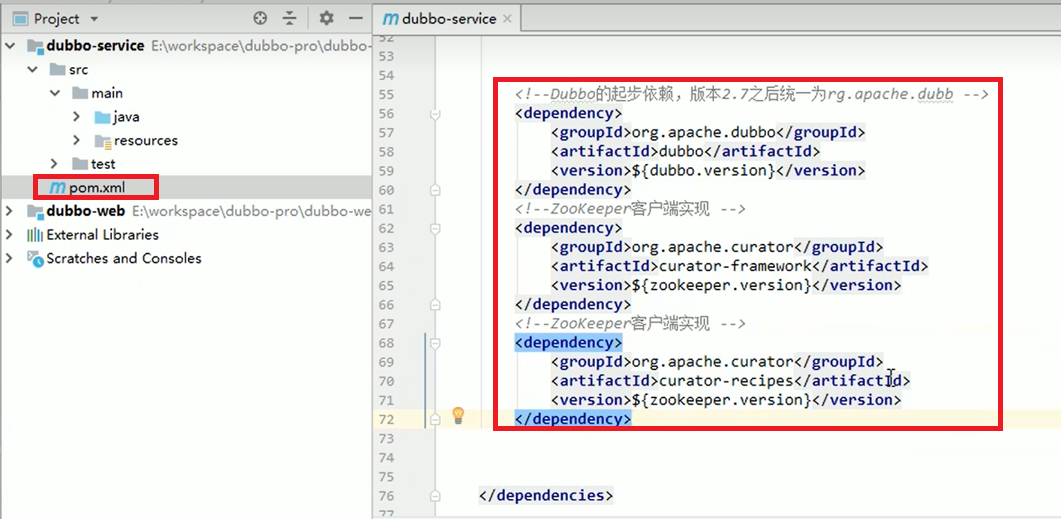Click on curator-recipes artifactId text
The width and height of the screenshot is (1061, 519).
tap(725, 381)
